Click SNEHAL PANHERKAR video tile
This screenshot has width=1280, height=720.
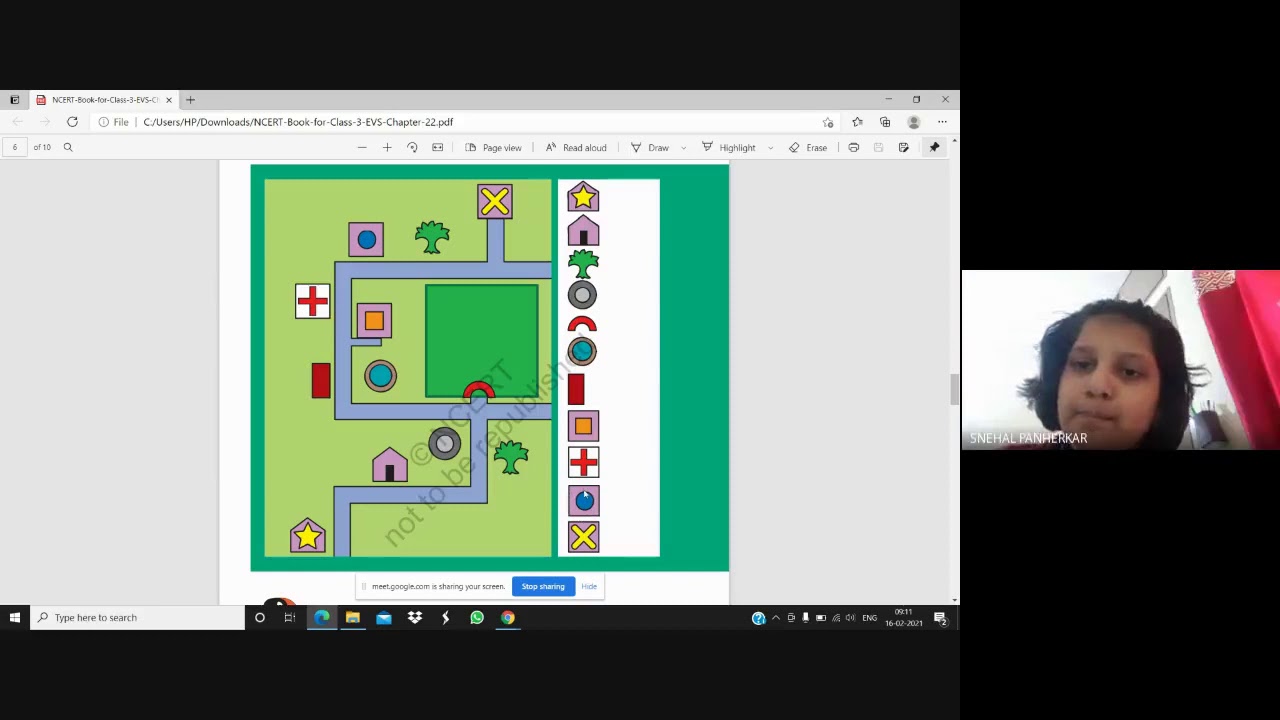[1120, 360]
